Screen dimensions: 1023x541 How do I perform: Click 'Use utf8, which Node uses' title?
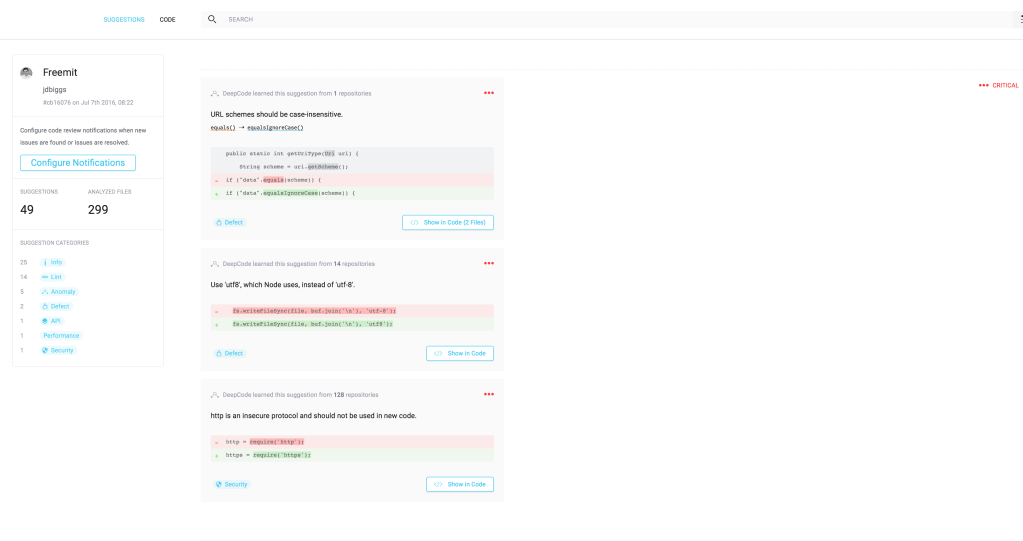pyautogui.click(x=282, y=285)
